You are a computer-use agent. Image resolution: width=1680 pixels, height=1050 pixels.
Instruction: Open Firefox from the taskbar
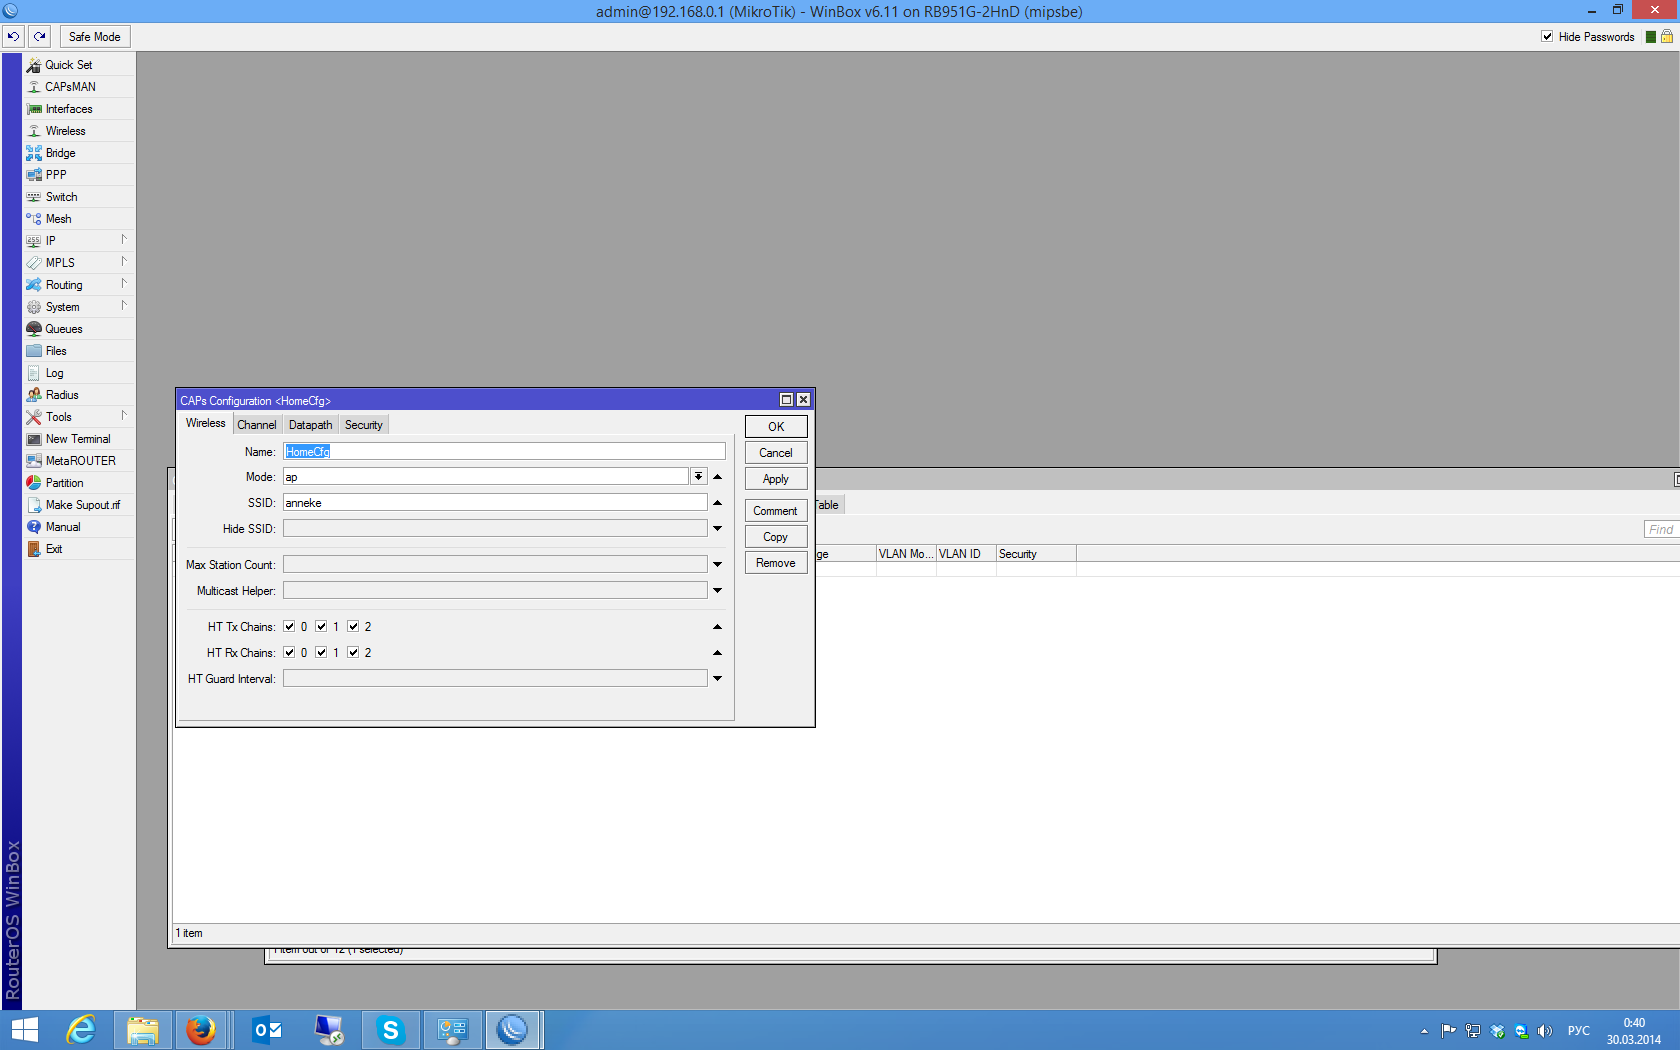tap(201, 1029)
